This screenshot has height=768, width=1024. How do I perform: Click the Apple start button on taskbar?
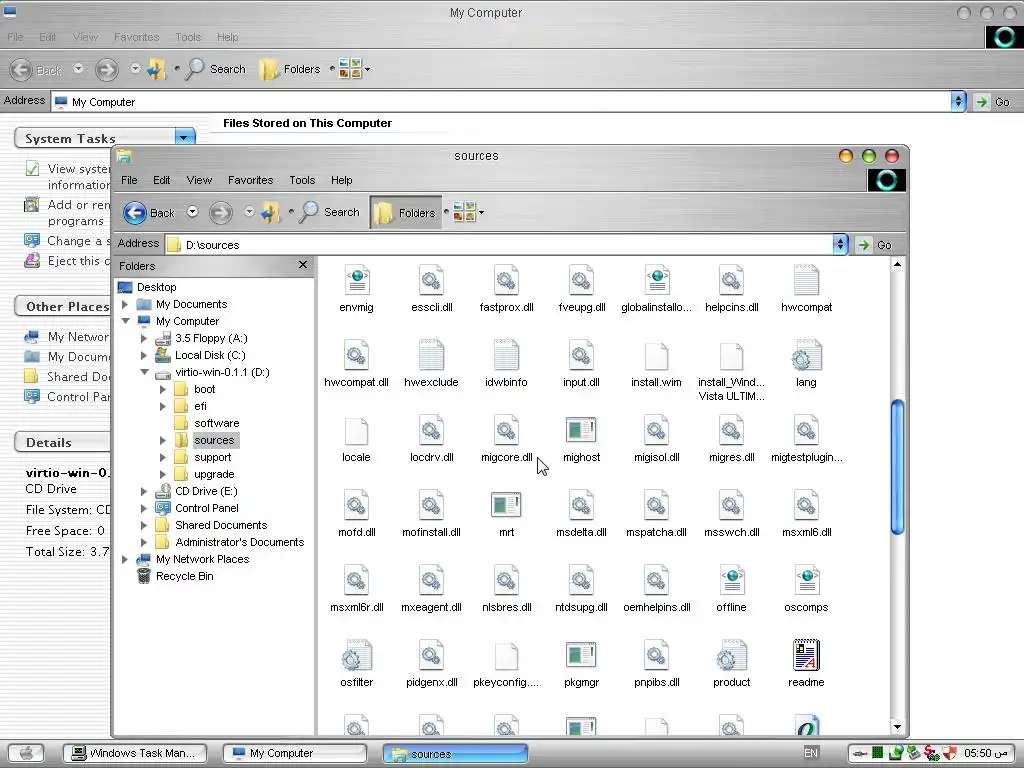pyautogui.click(x=27, y=753)
